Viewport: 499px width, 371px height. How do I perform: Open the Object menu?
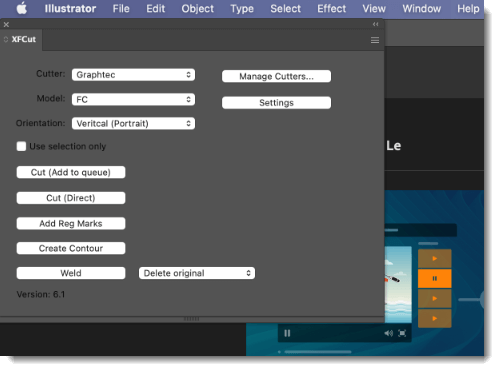198,9
